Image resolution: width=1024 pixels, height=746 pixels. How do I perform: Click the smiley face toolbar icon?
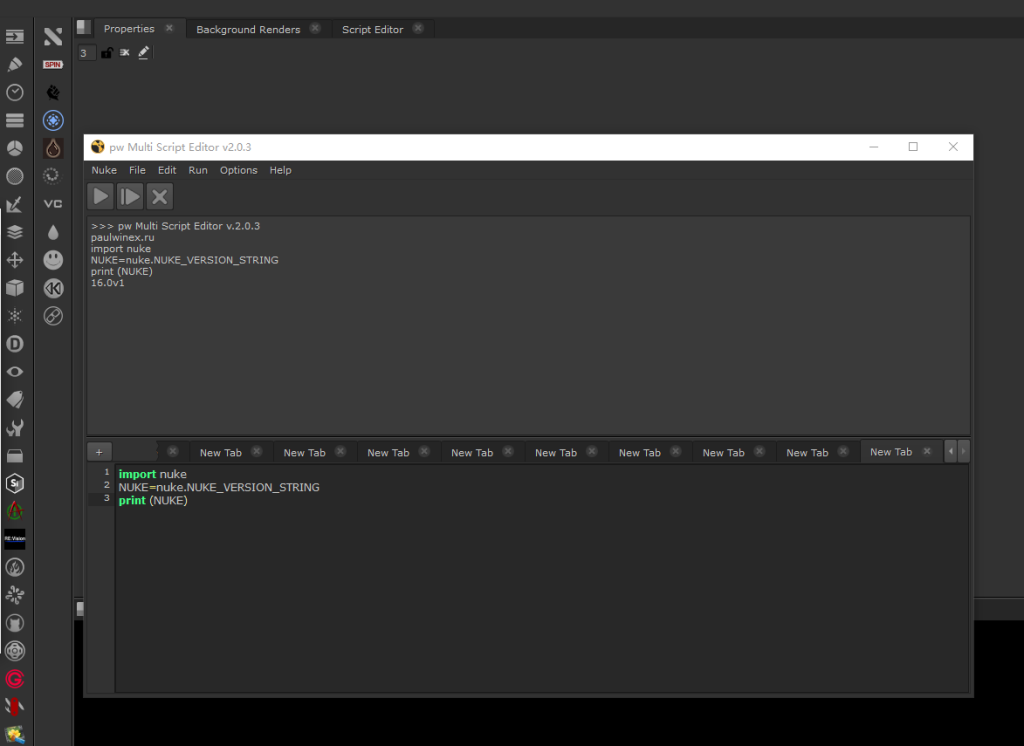pyautogui.click(x=53, y=260)
